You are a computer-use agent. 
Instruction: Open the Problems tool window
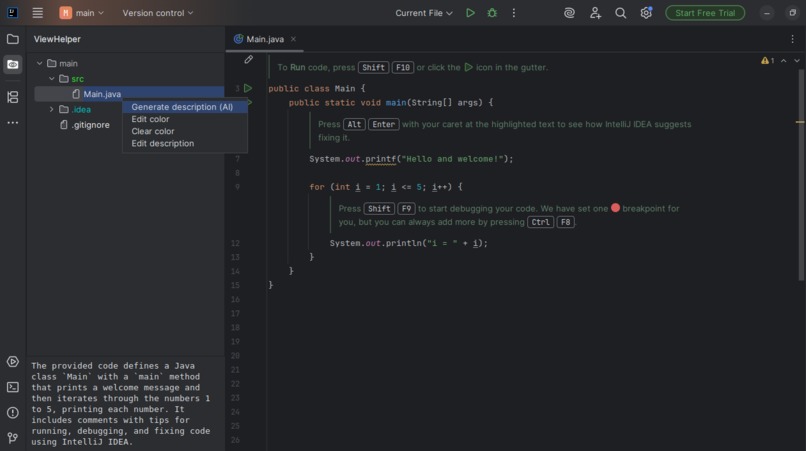(13, 412)
